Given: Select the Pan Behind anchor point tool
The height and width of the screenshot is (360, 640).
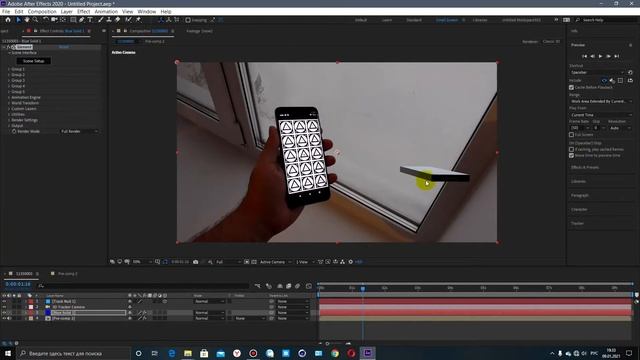Looking at the screenshot, I should click(63, 20).
